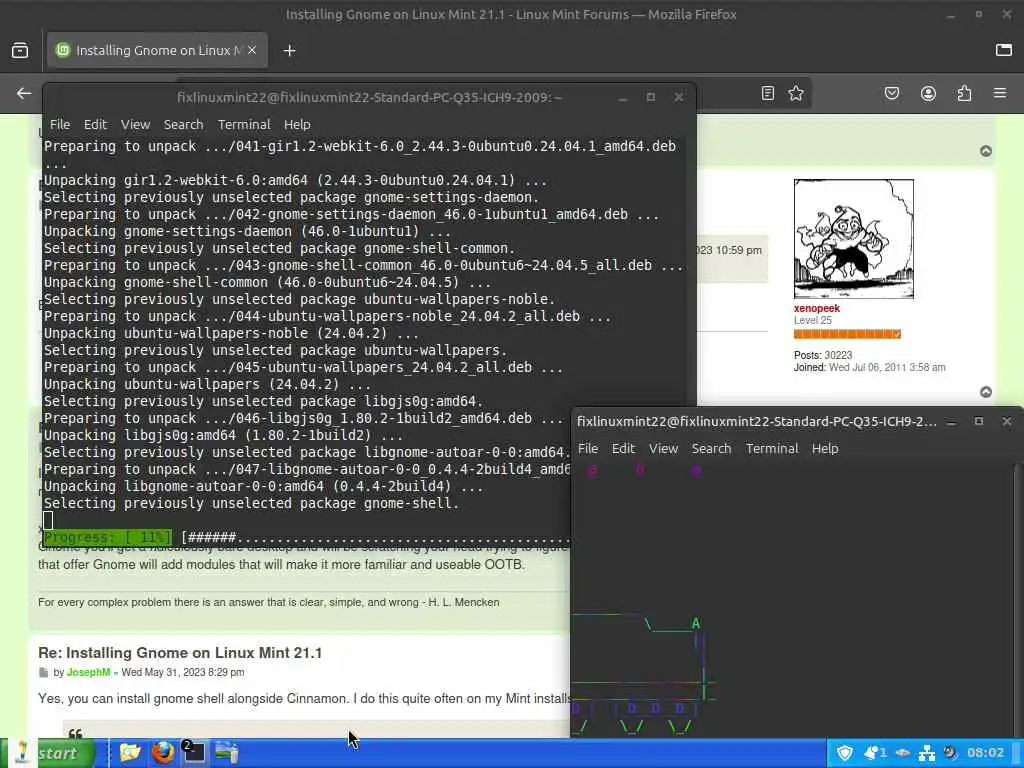
Task: Close the small terminal window
Action: [1006, 422]
